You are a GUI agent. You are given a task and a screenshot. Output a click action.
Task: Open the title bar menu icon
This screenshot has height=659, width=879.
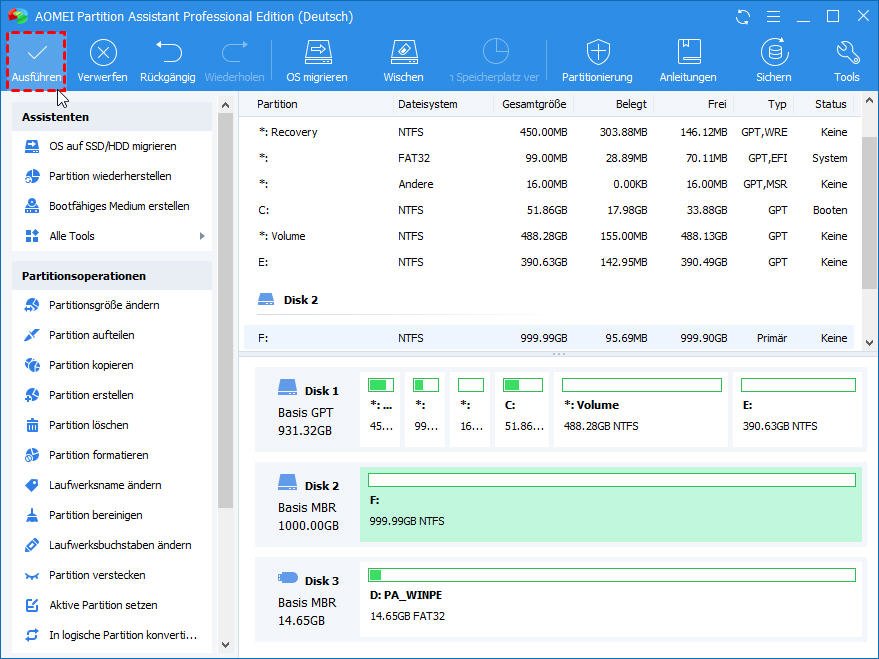point(771,17)
